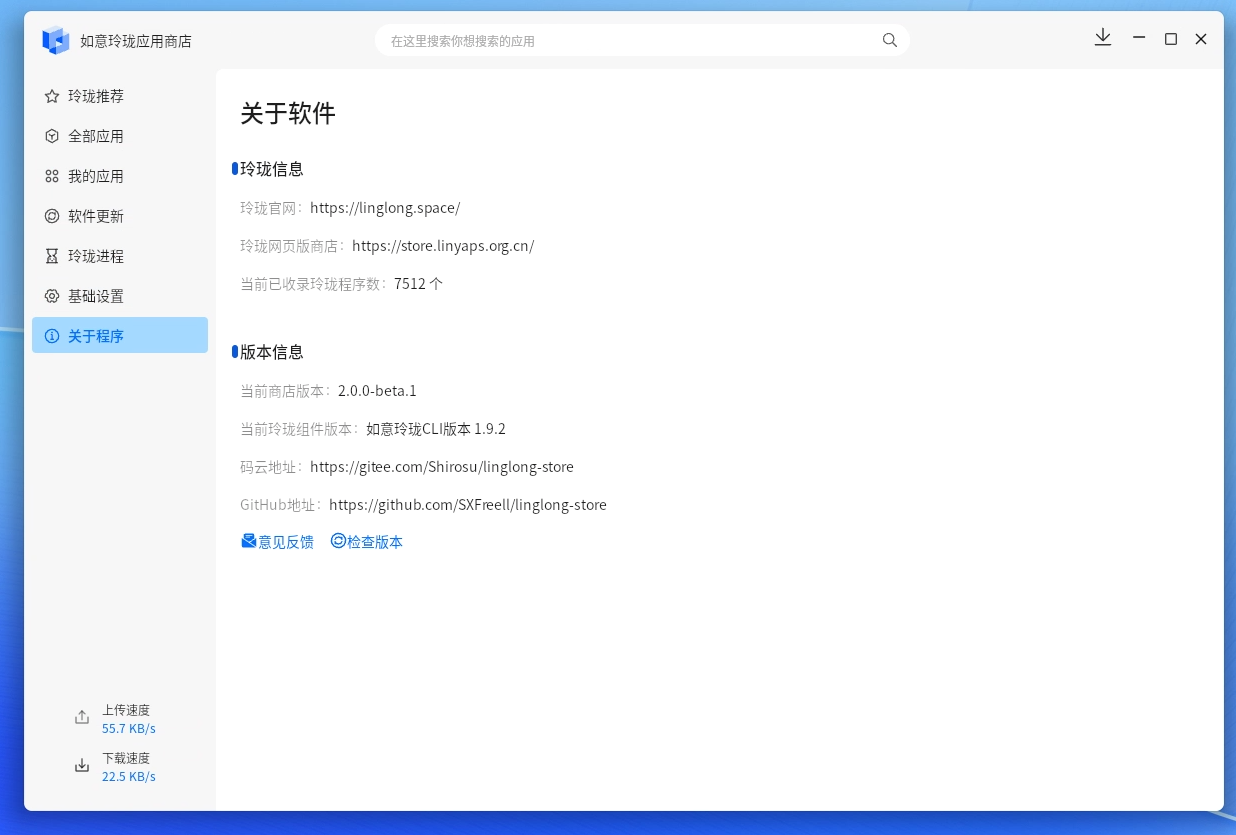Screen dimensions: 1236x835
Task: Open the github.com linglong-store link
Action: pyautogui.click(x=468, y=505)
